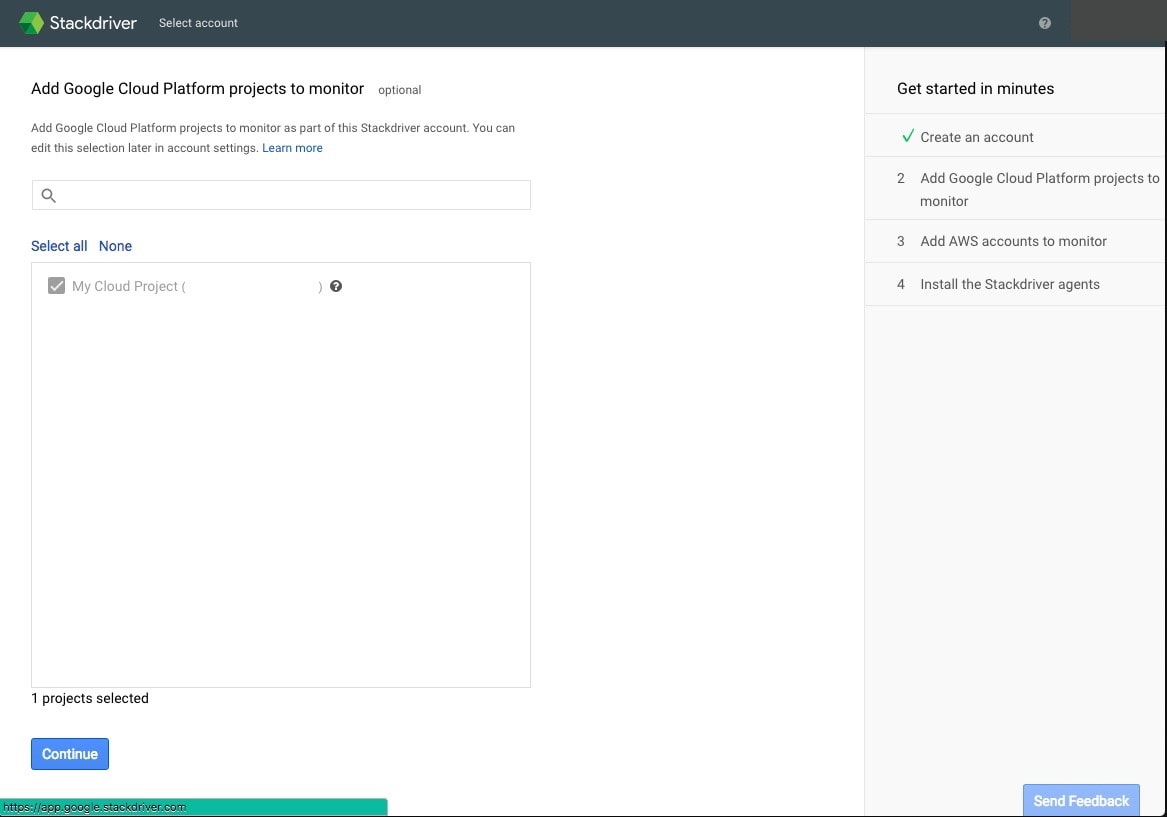Click the Continue button
The height and width of the screenshot is (817, 1167).
(70, 754)
